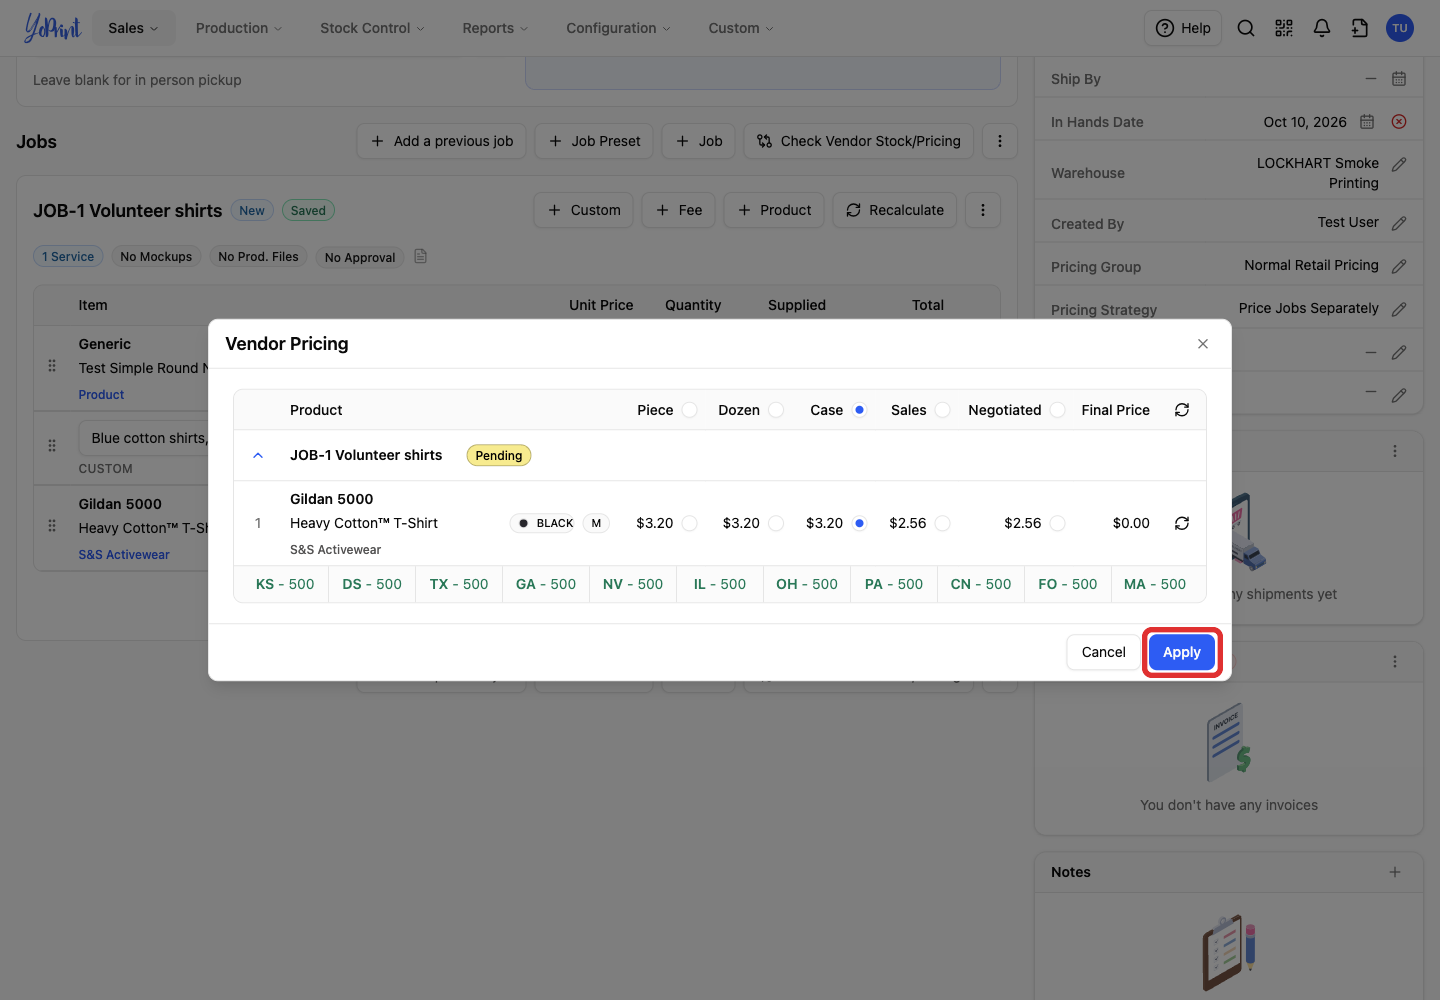Click the Help button
The width and height of the screenshot is (1440, 1000).
click(x=1183, y=28)
